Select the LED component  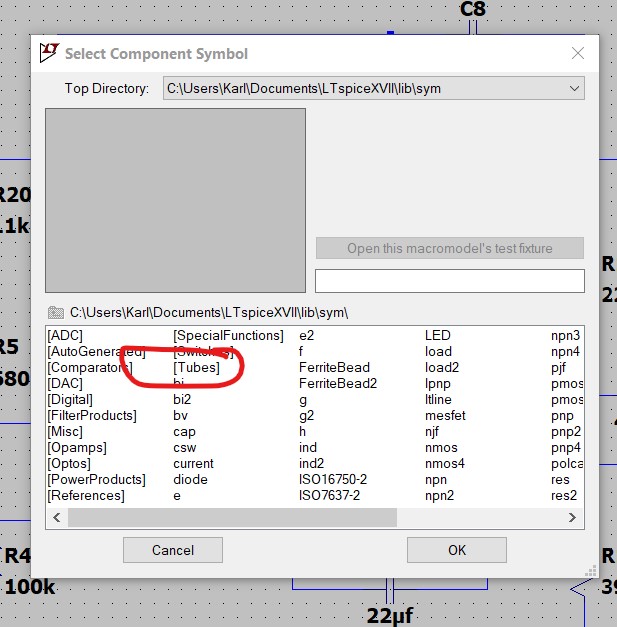437,335
